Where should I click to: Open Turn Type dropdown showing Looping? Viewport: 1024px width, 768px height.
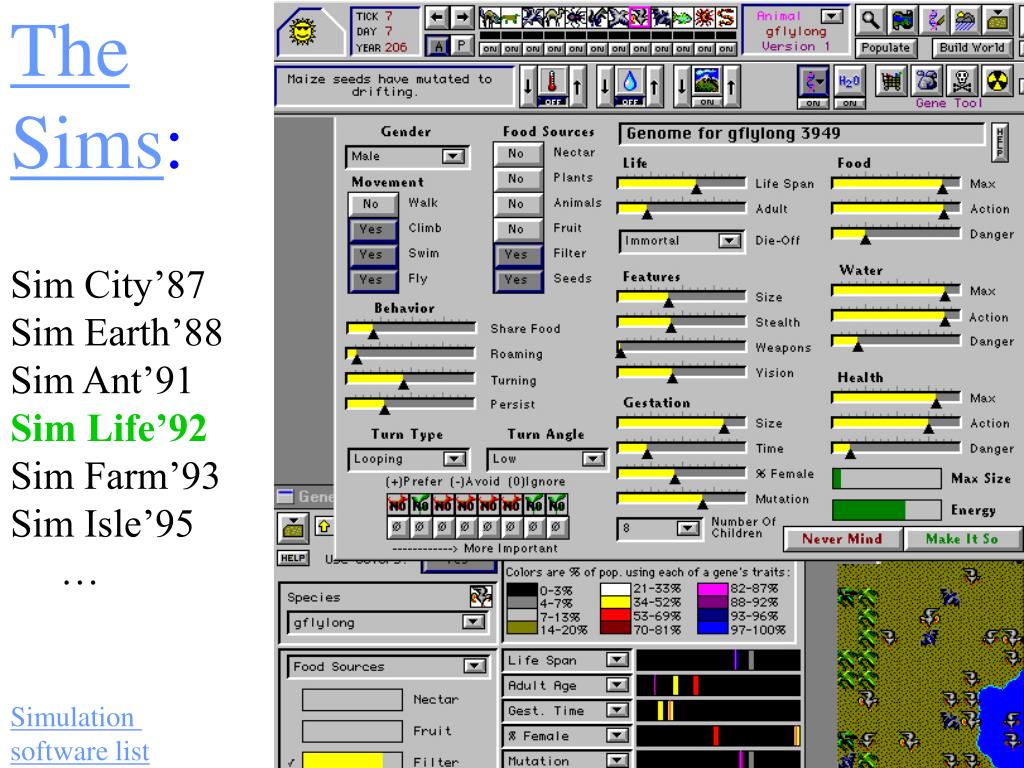point(408,459)
